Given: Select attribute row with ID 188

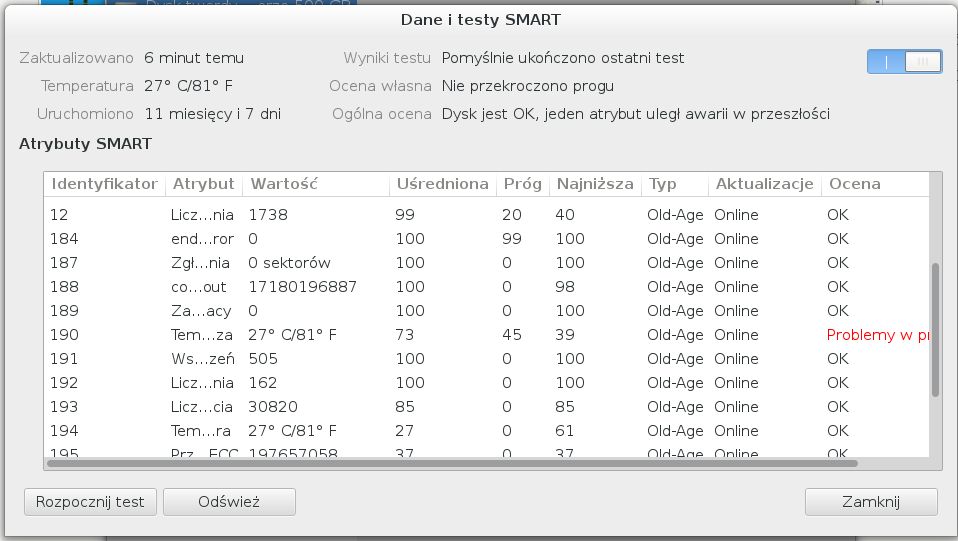Looking at the screenshot, I should (487, 287).
